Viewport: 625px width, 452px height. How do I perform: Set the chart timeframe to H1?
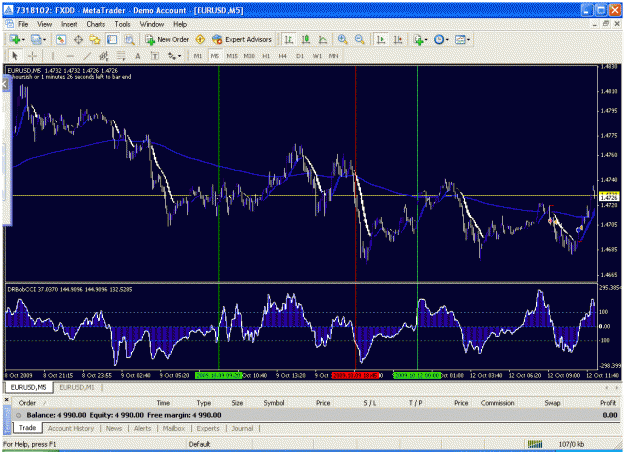tap(266, 56)
